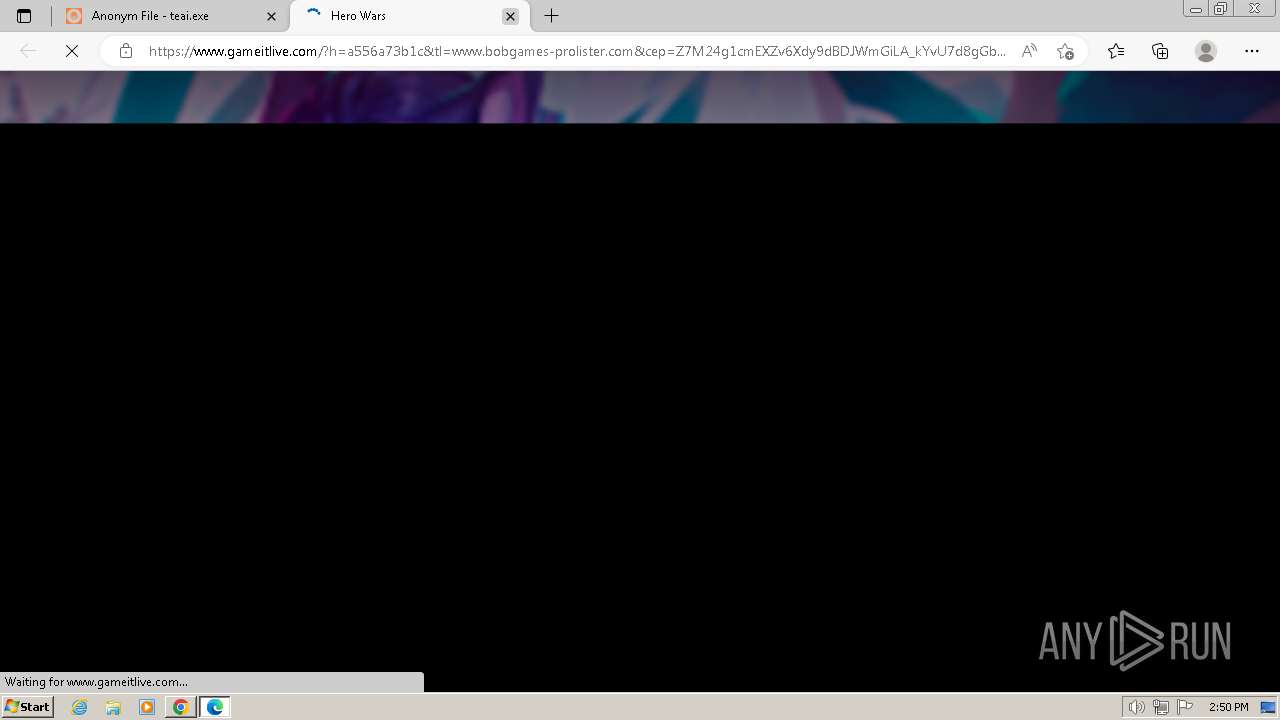
Task: Open Settings and more menu
Action: pyautogui.click(x=1252, y=51)
